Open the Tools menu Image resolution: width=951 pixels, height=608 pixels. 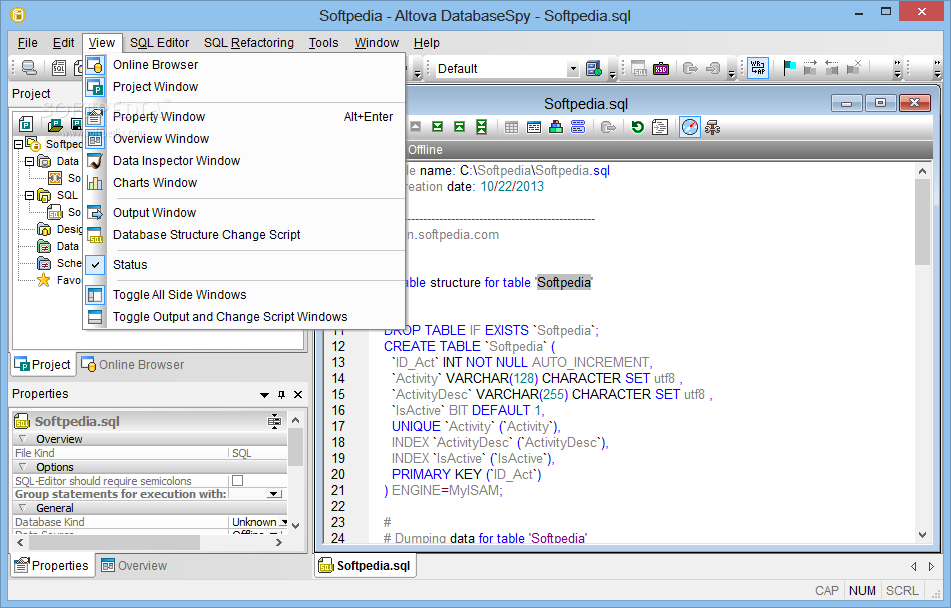pyautogui.click(x=323, y=43)
